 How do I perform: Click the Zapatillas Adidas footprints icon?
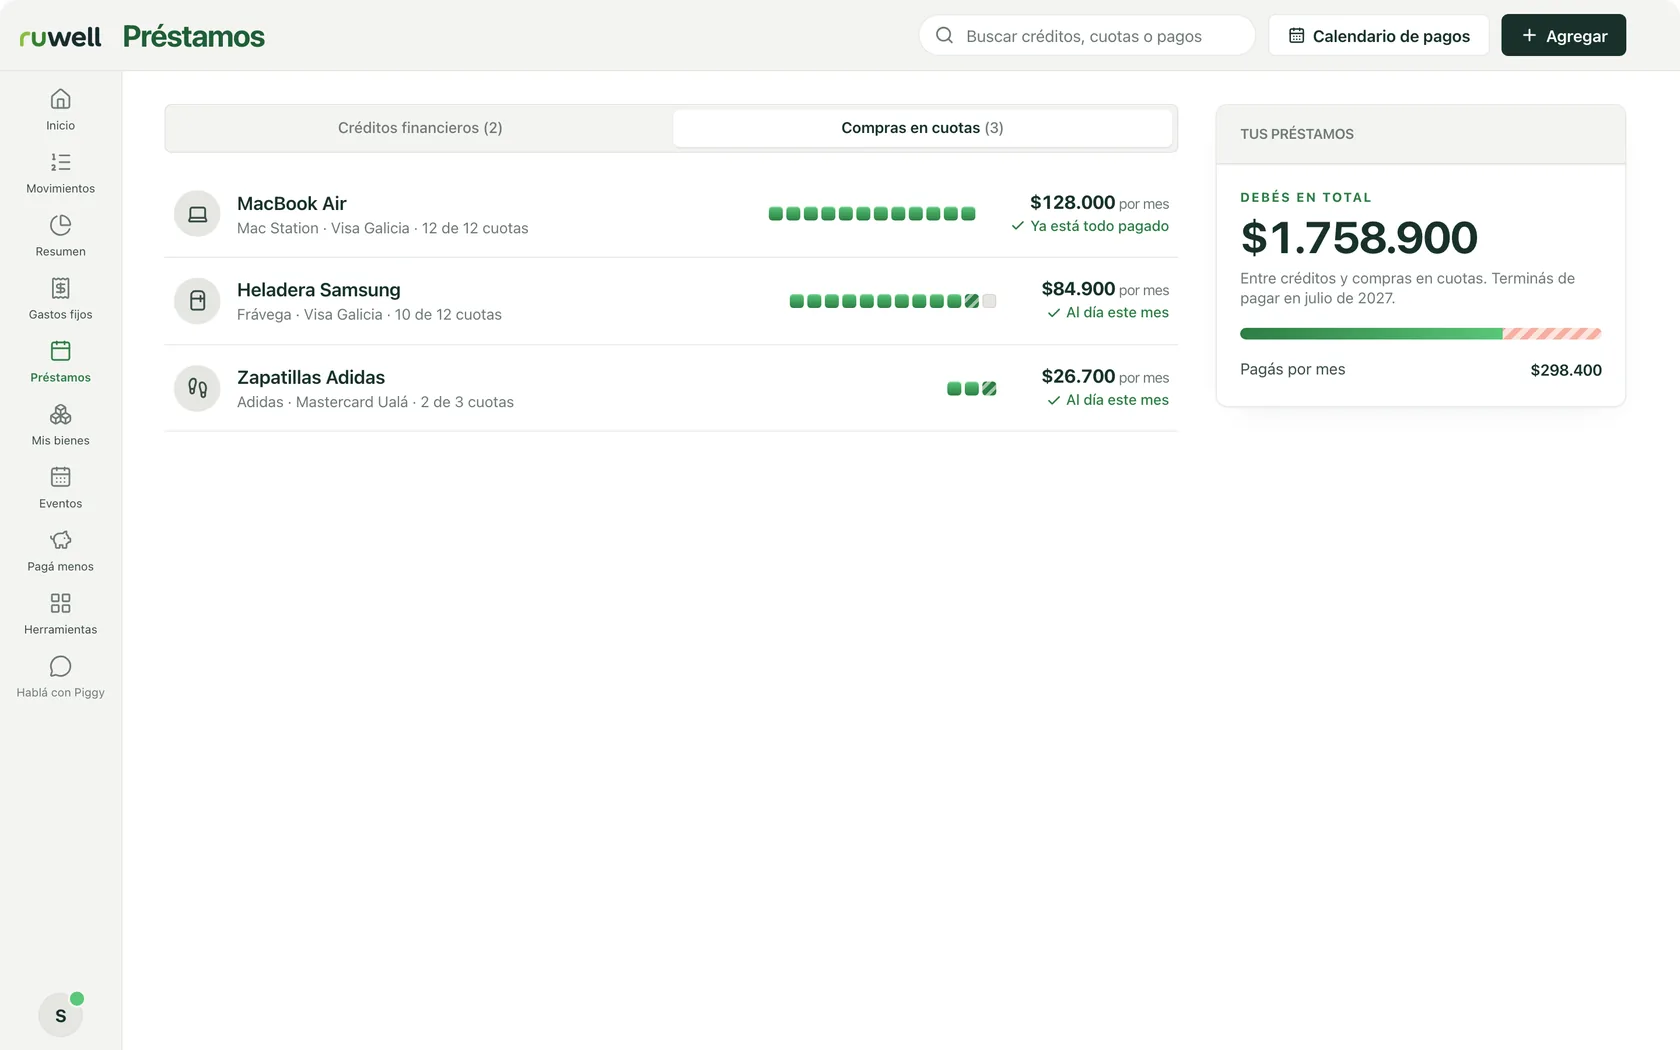pos(197,388)
